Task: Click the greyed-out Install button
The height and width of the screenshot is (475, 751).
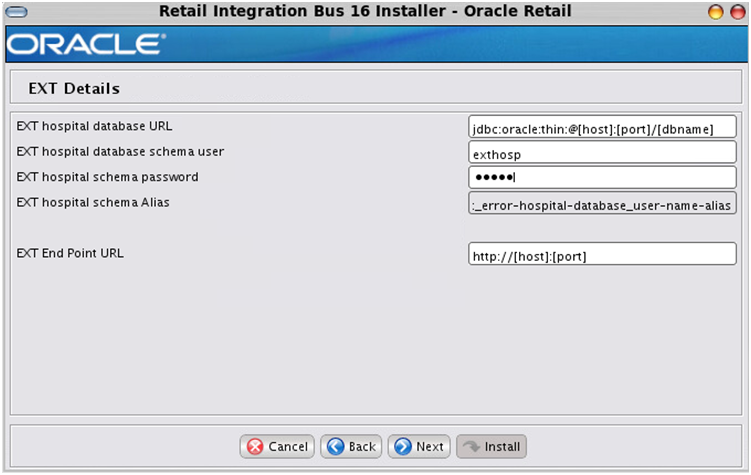Action: click(491, 446)
